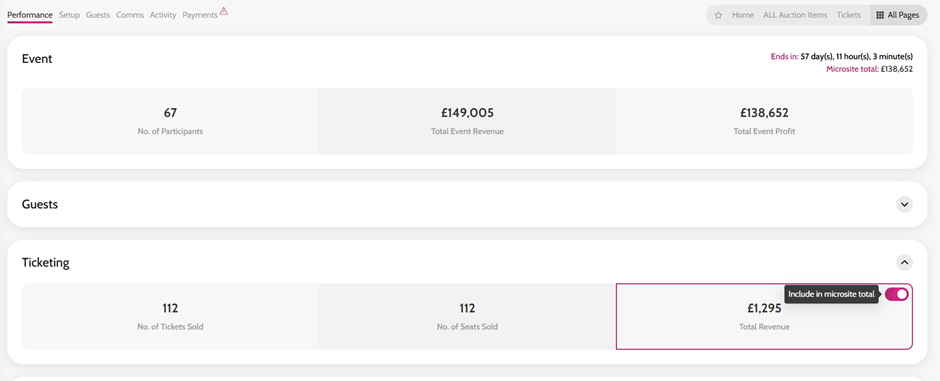Switch to the Setup tab
Image resolution: width=940 pixels, height=381 pixels.
(x=70, y=15)
